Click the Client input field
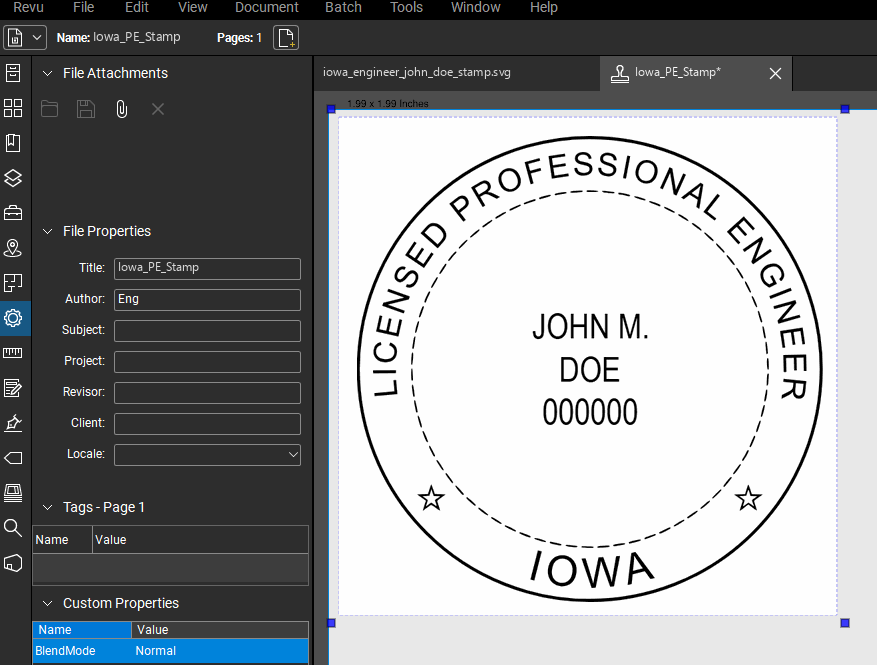This screenshot has width=877, height=665. tap(208, 424)
